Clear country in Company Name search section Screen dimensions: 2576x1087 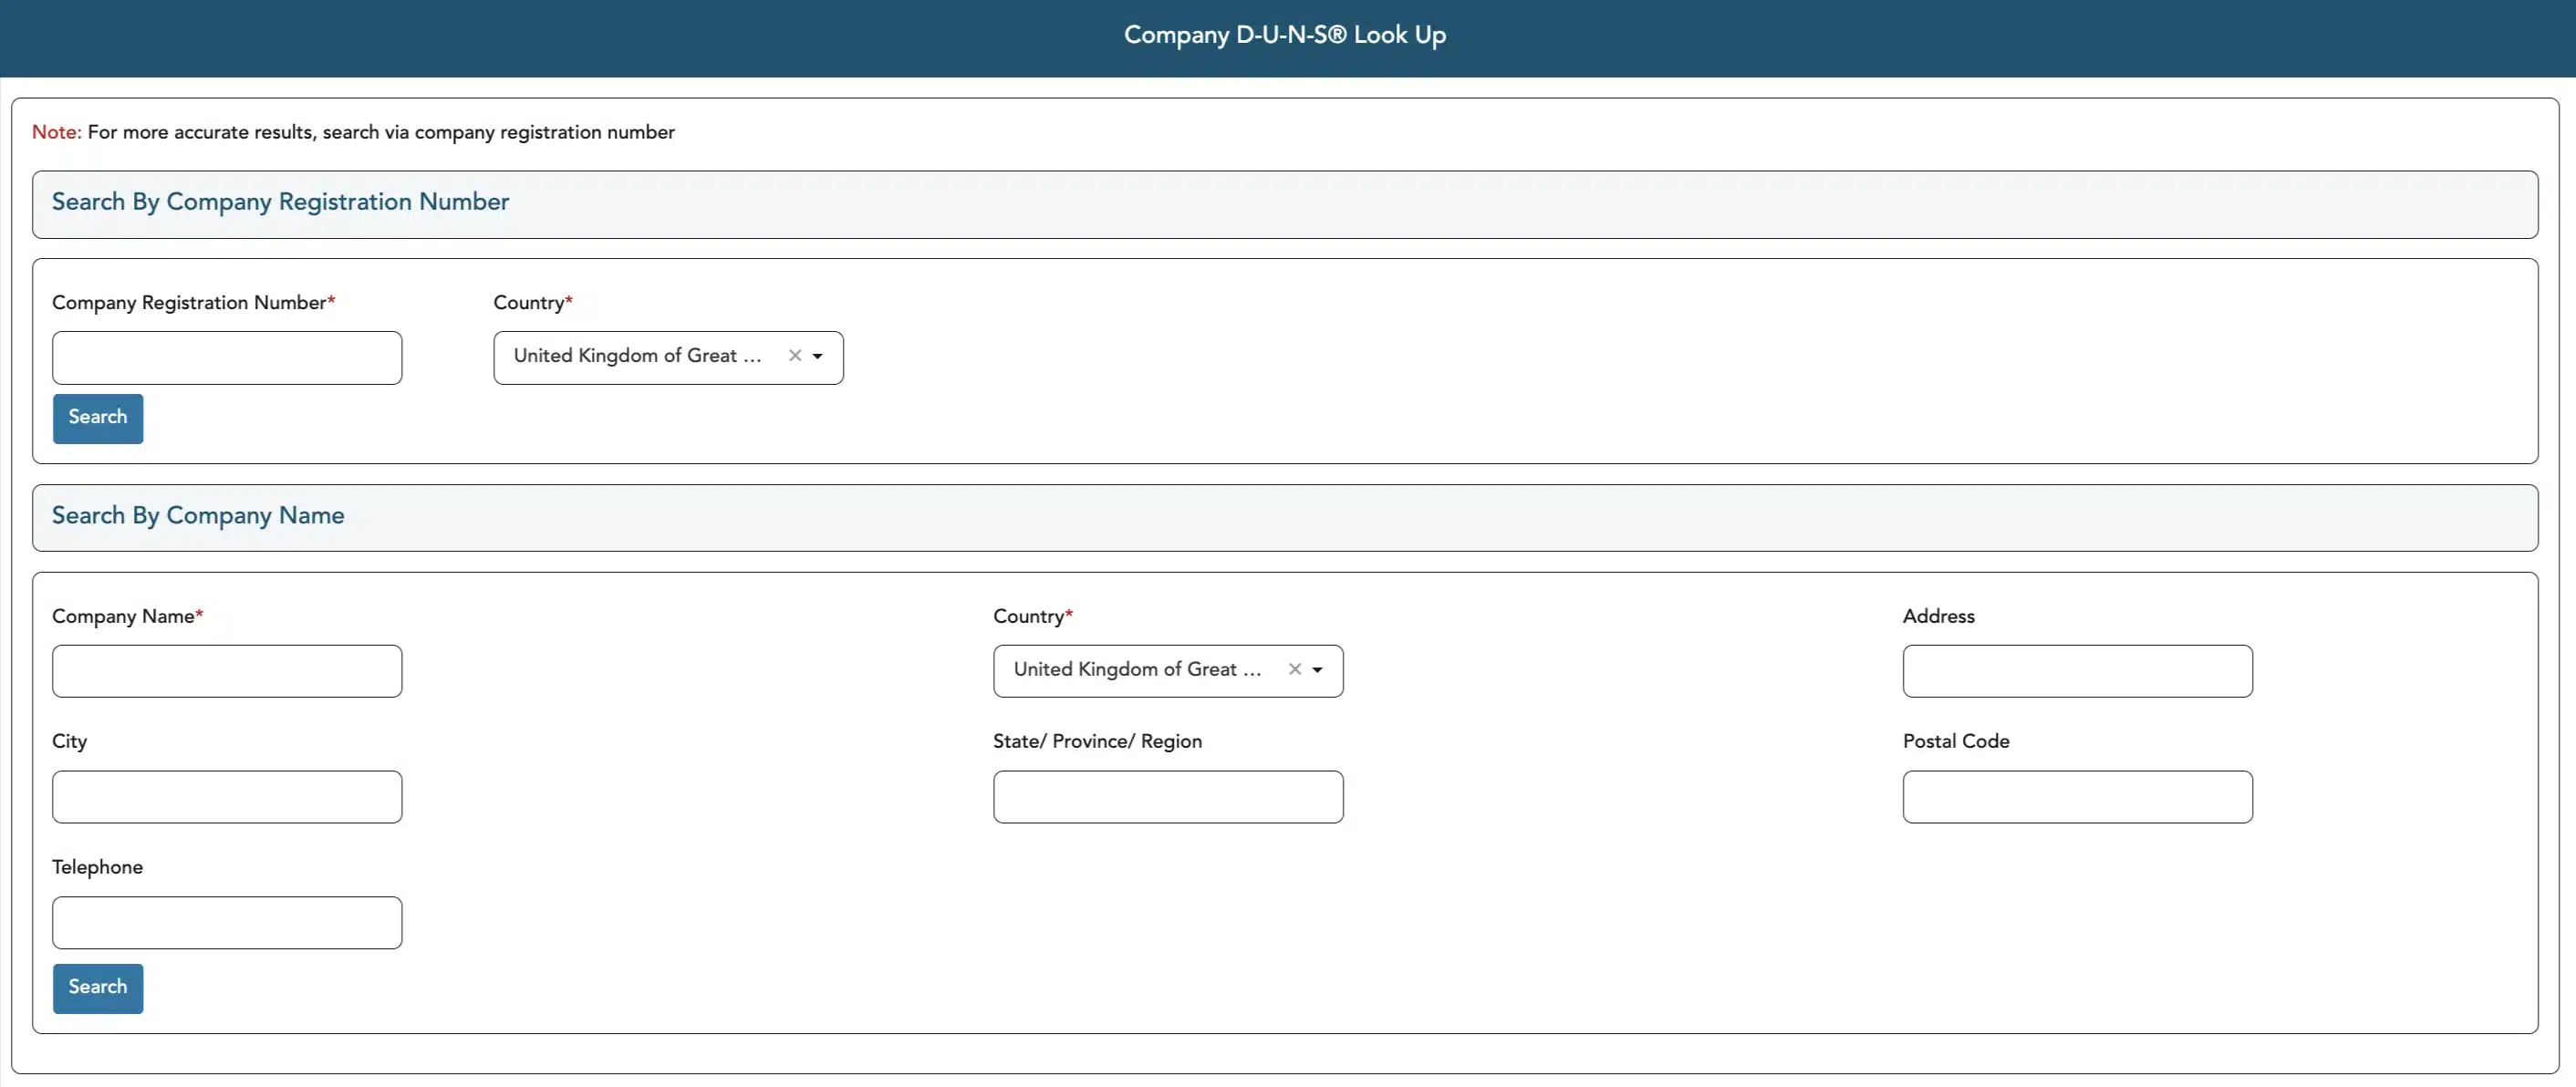[1295, 670]
